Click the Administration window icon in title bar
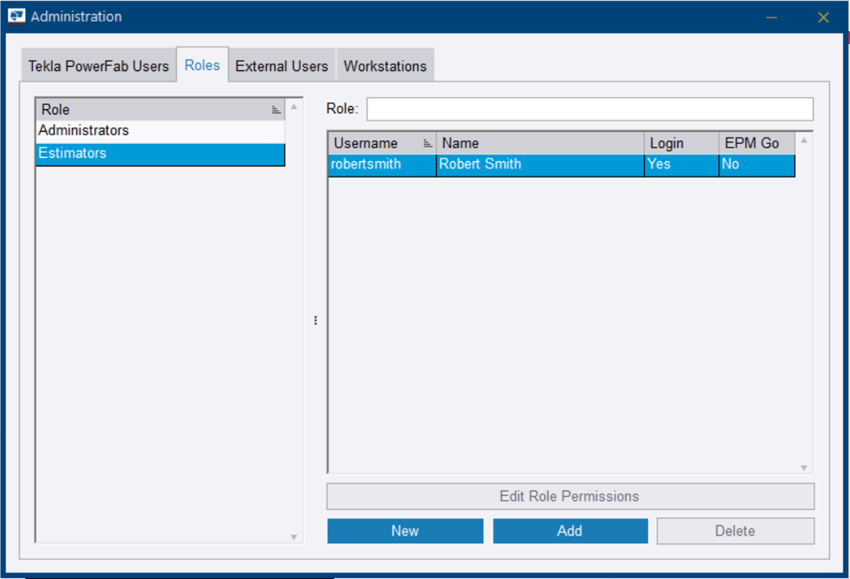850x579 pixels. tap(16, 17)
